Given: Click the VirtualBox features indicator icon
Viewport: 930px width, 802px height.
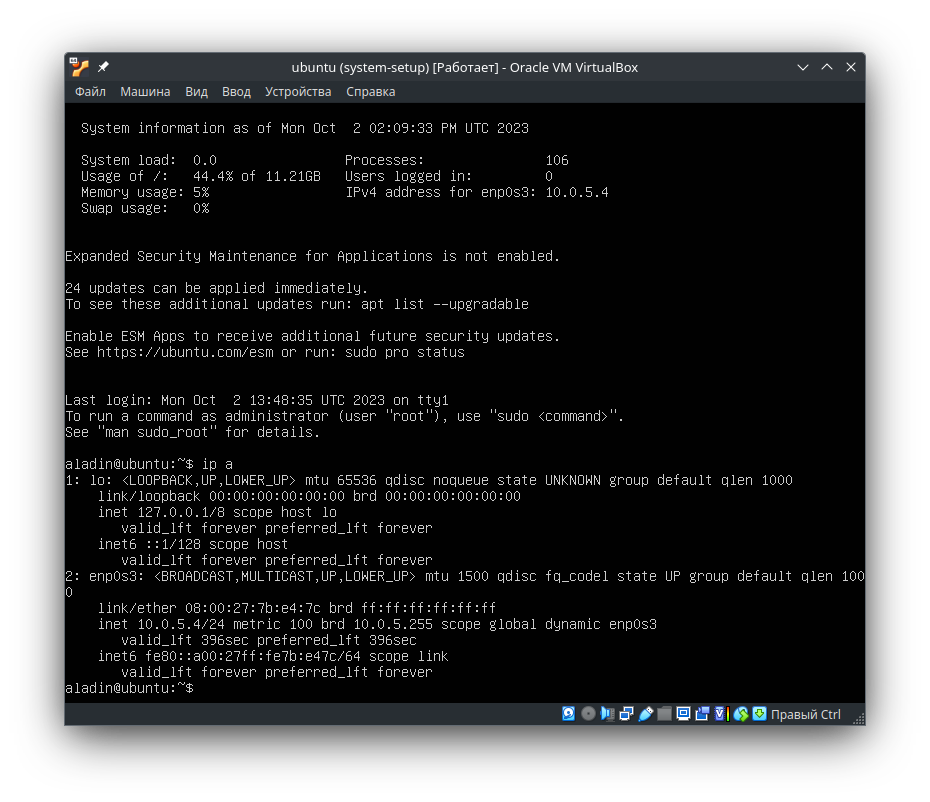Looking at the screenshot, I should click(719, 714).
